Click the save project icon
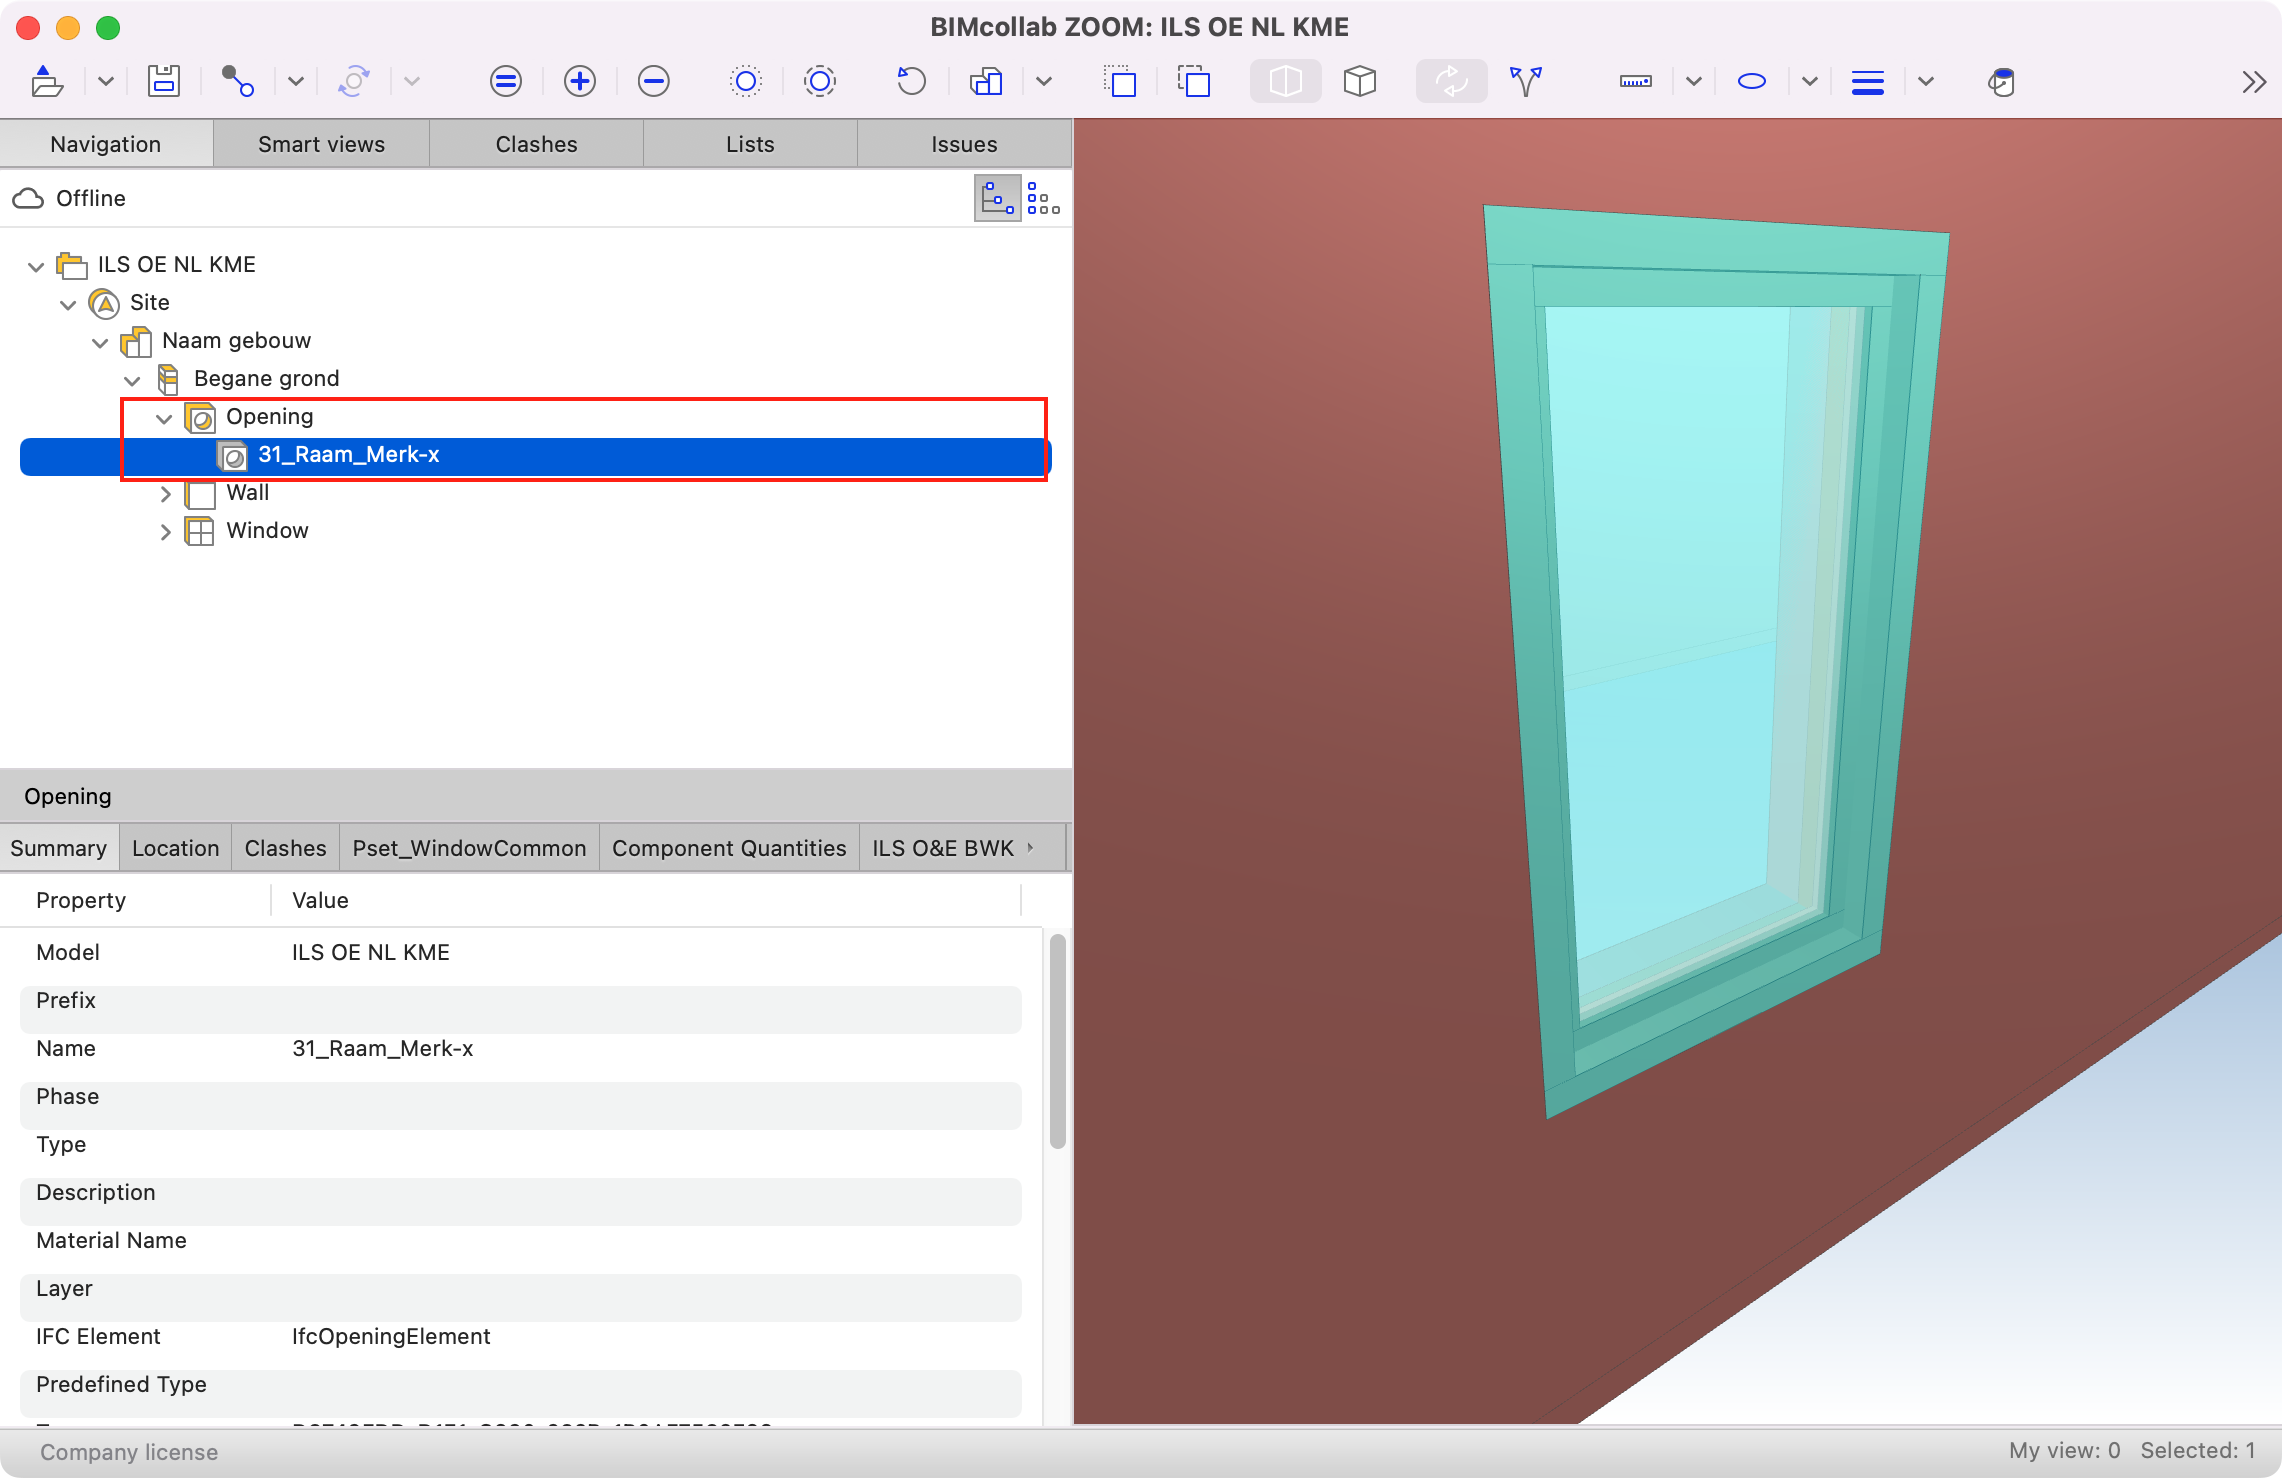This screenshot has height=1478, width=2282. point(164,81)
